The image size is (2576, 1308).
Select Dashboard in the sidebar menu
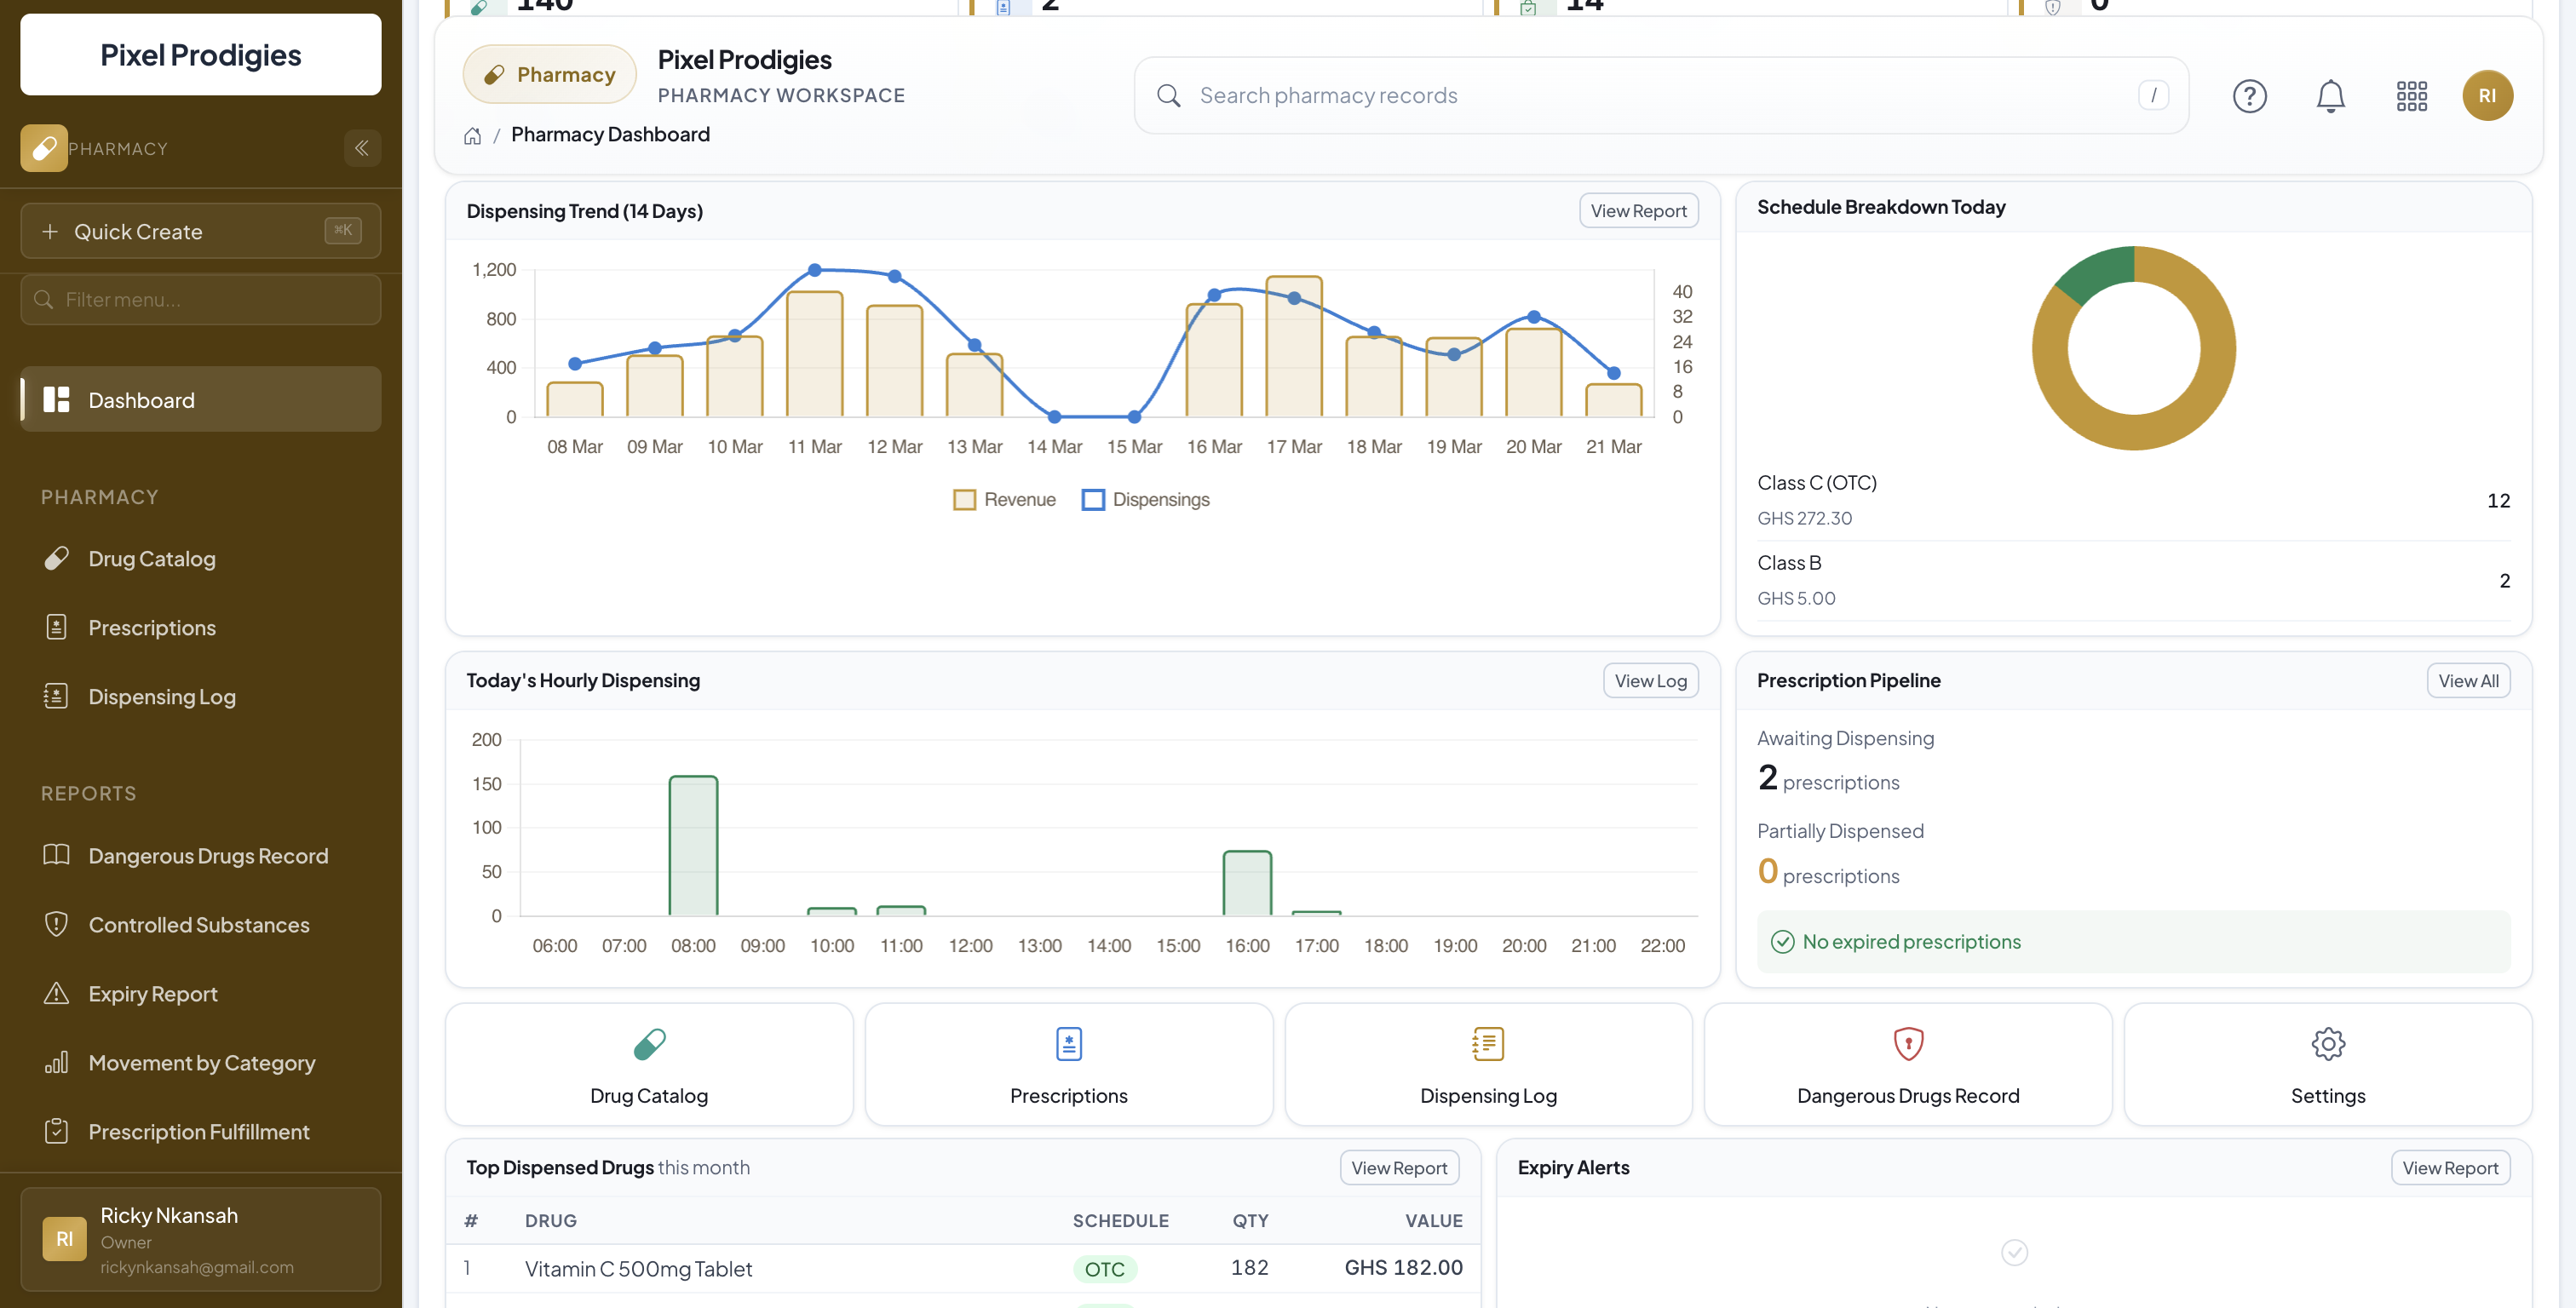coord(140,400)
